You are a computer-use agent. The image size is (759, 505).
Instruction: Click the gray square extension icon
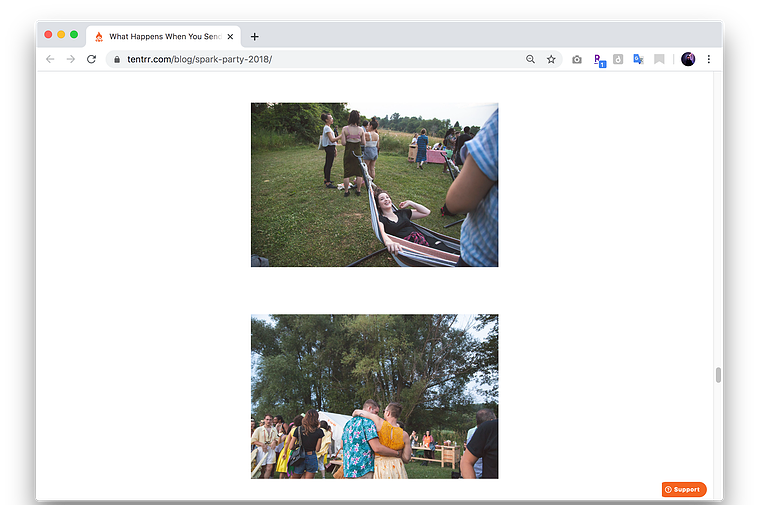point(618,59)
